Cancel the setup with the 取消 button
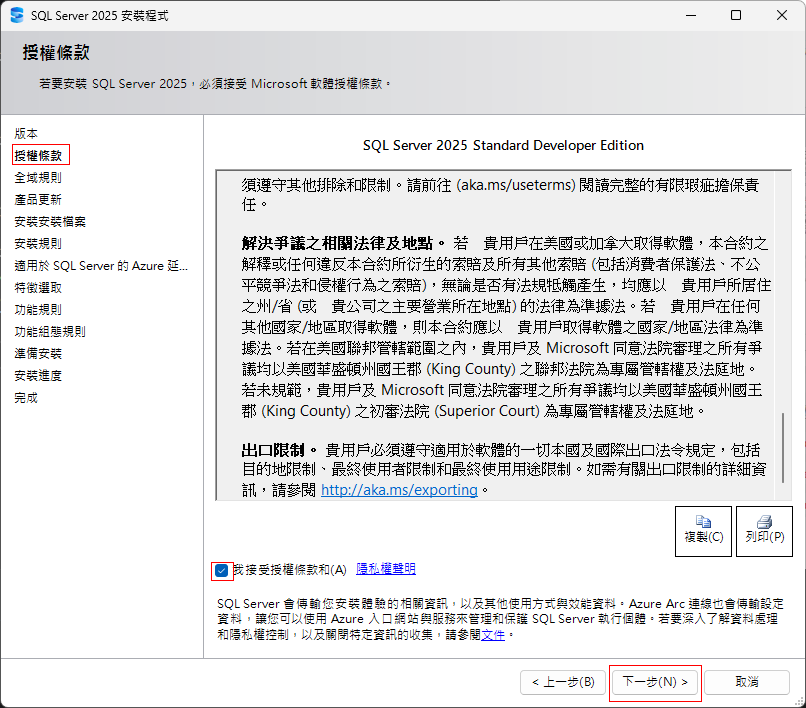 [x=747, y=682]
